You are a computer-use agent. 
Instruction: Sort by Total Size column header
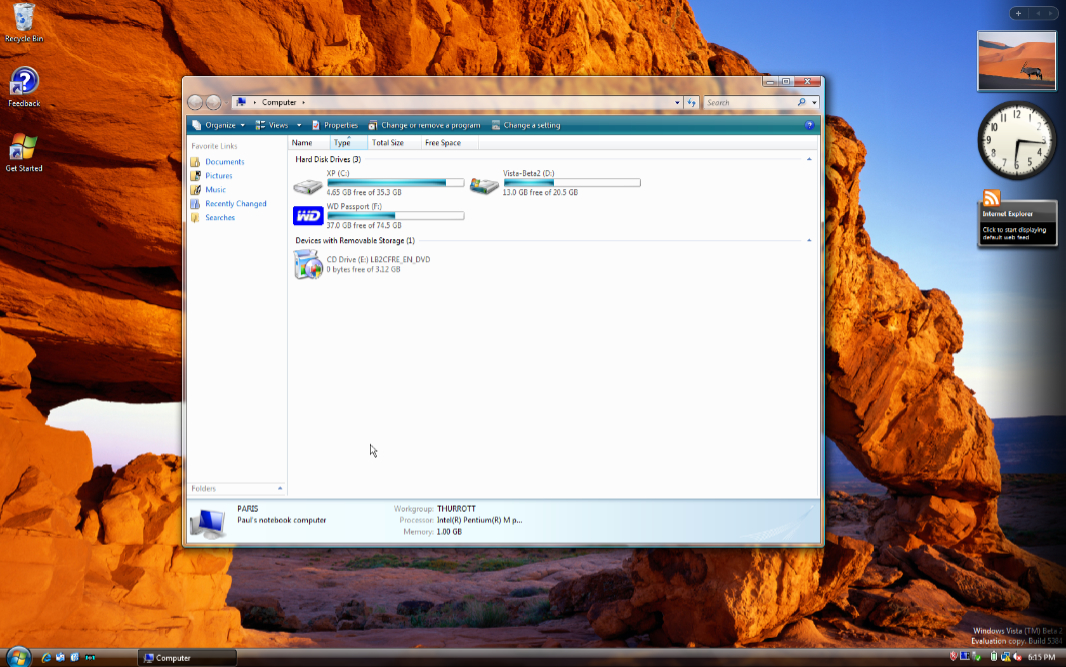[388, 143]
